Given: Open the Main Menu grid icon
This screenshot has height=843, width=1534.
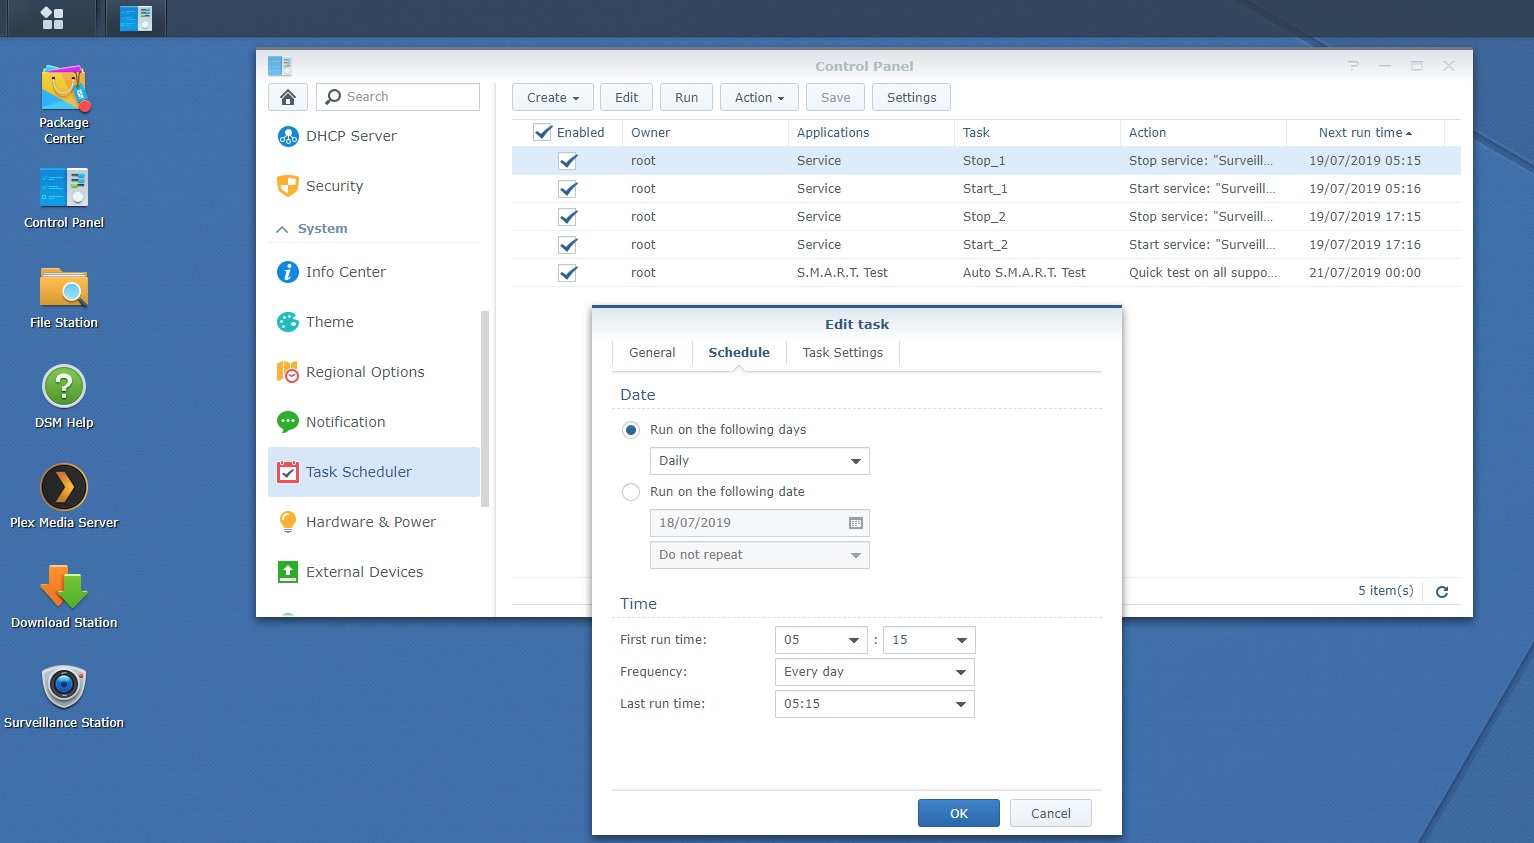Looking at the screenshot, I should [x=52, y=18].
